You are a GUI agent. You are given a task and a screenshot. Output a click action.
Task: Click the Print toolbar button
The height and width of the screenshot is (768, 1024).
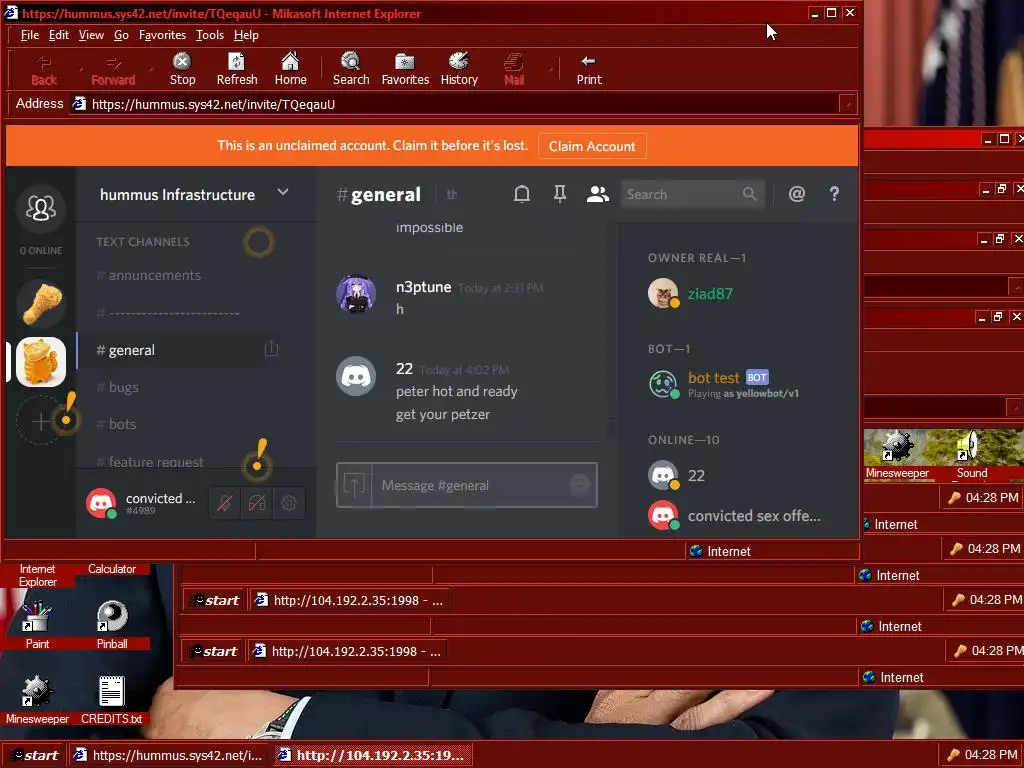point(588,69)
